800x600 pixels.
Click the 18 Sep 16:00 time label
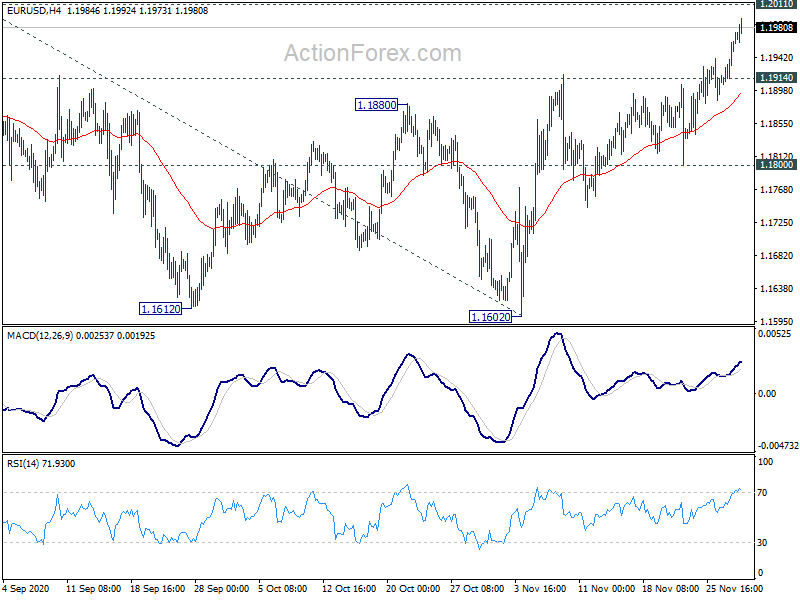(158, 588)
